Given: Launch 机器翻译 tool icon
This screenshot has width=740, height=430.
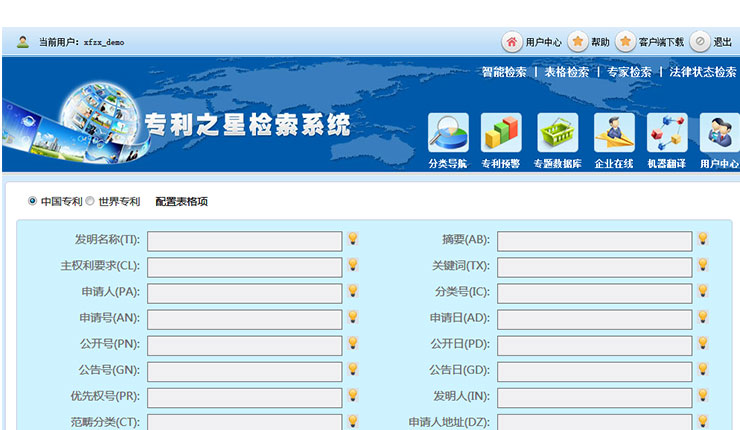Looking at the screenshot, I should [666, 133].
